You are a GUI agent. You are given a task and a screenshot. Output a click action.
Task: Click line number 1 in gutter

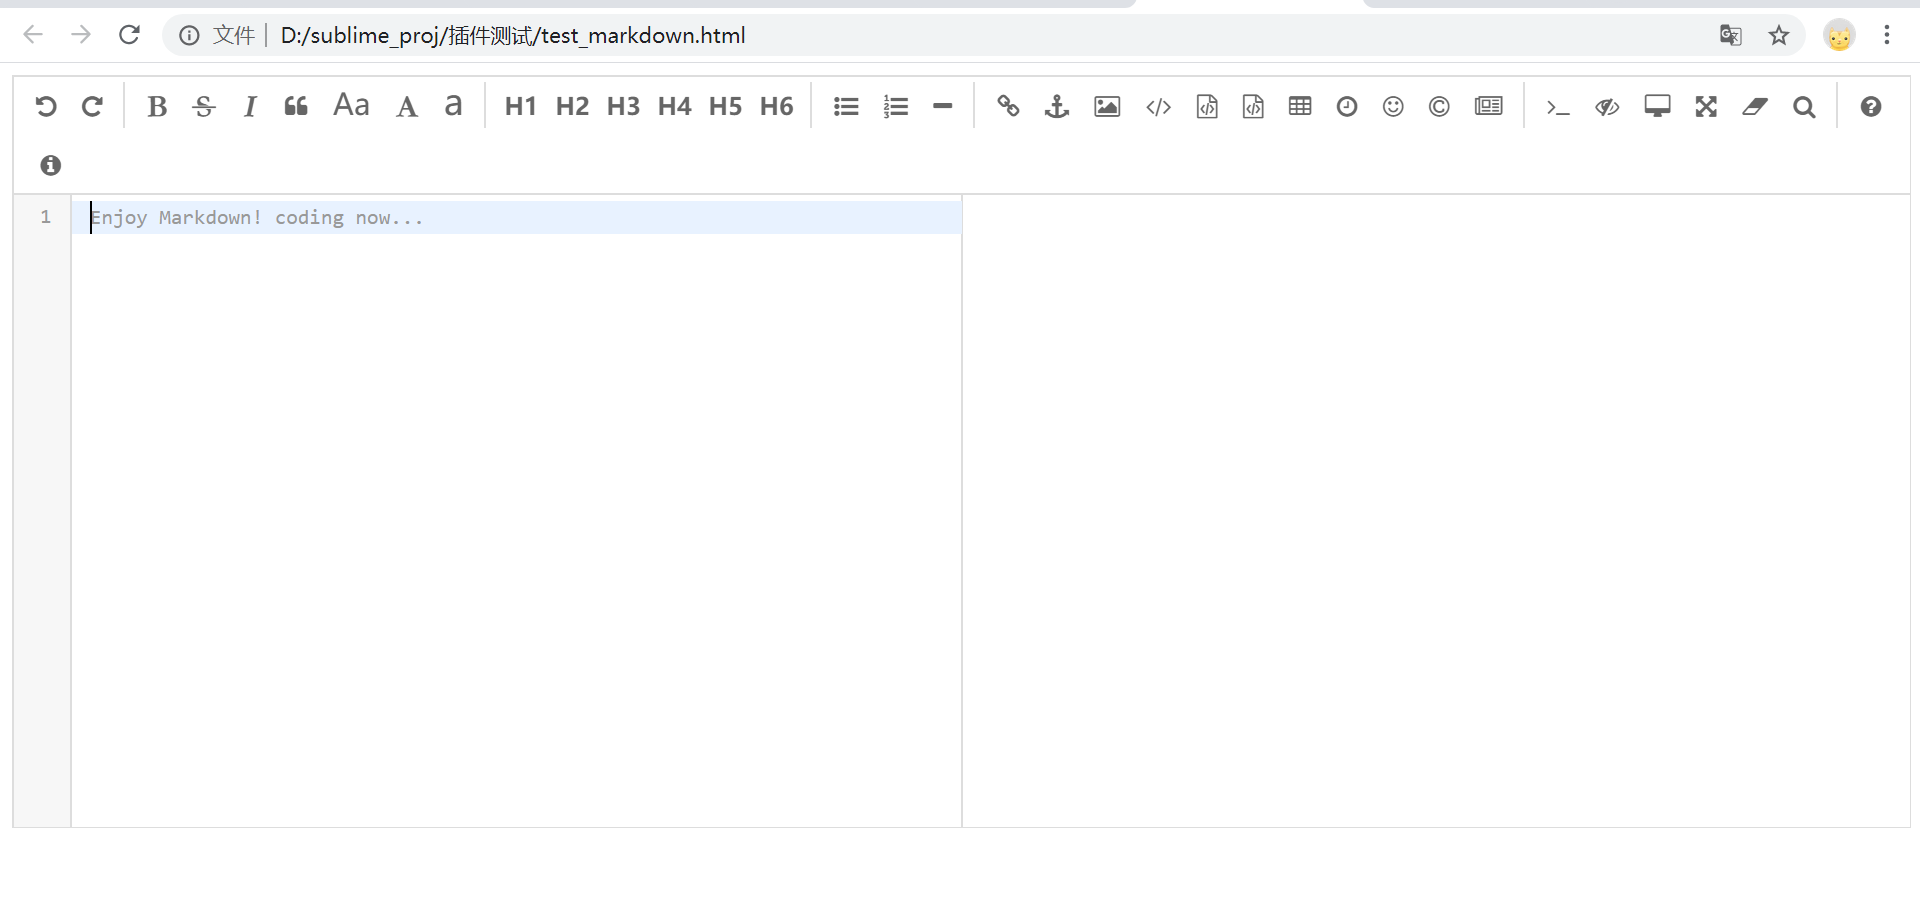click(45, 217)
